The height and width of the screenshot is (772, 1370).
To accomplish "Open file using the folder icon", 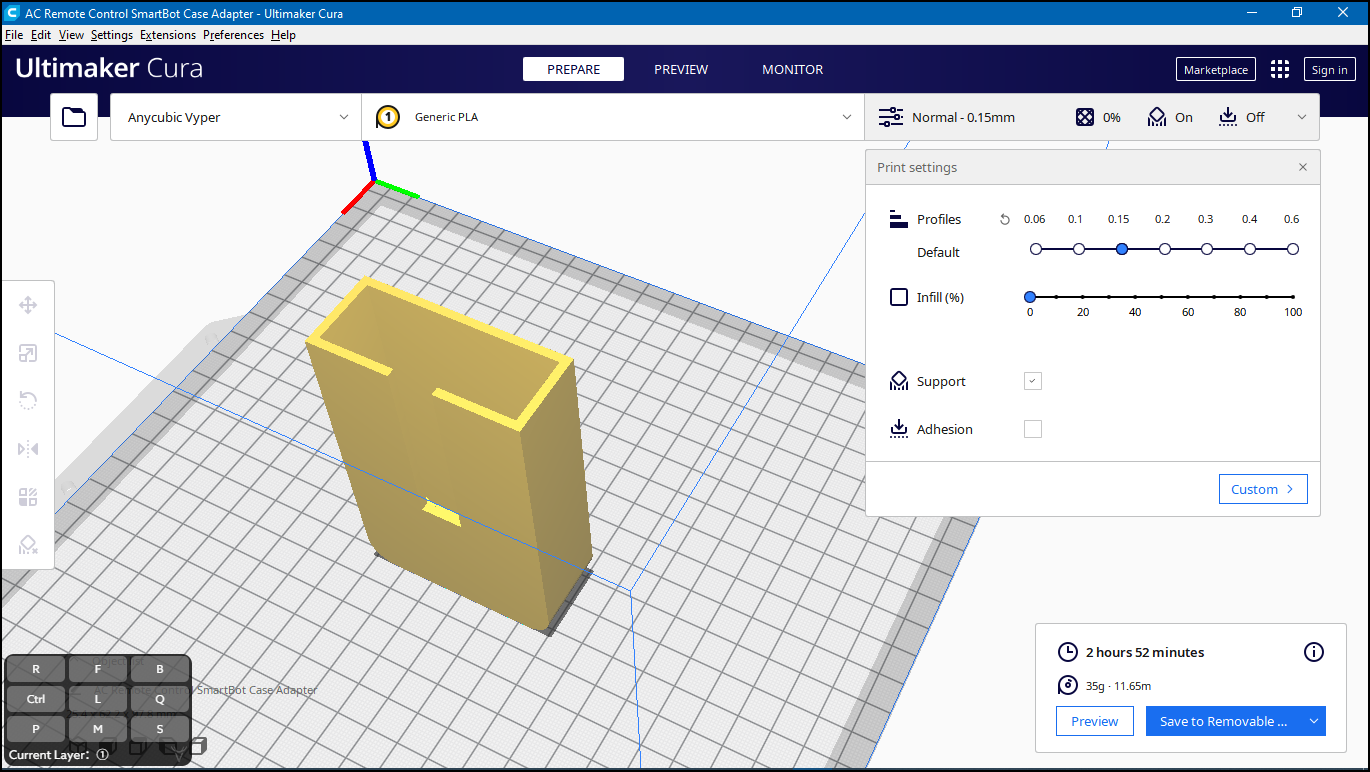I will [x=74, y=117].
